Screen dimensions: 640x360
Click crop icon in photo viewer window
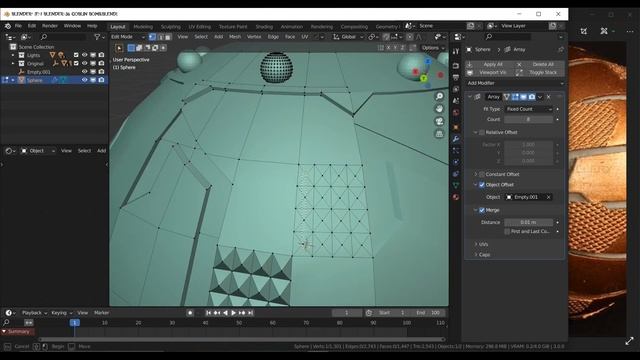584,31
